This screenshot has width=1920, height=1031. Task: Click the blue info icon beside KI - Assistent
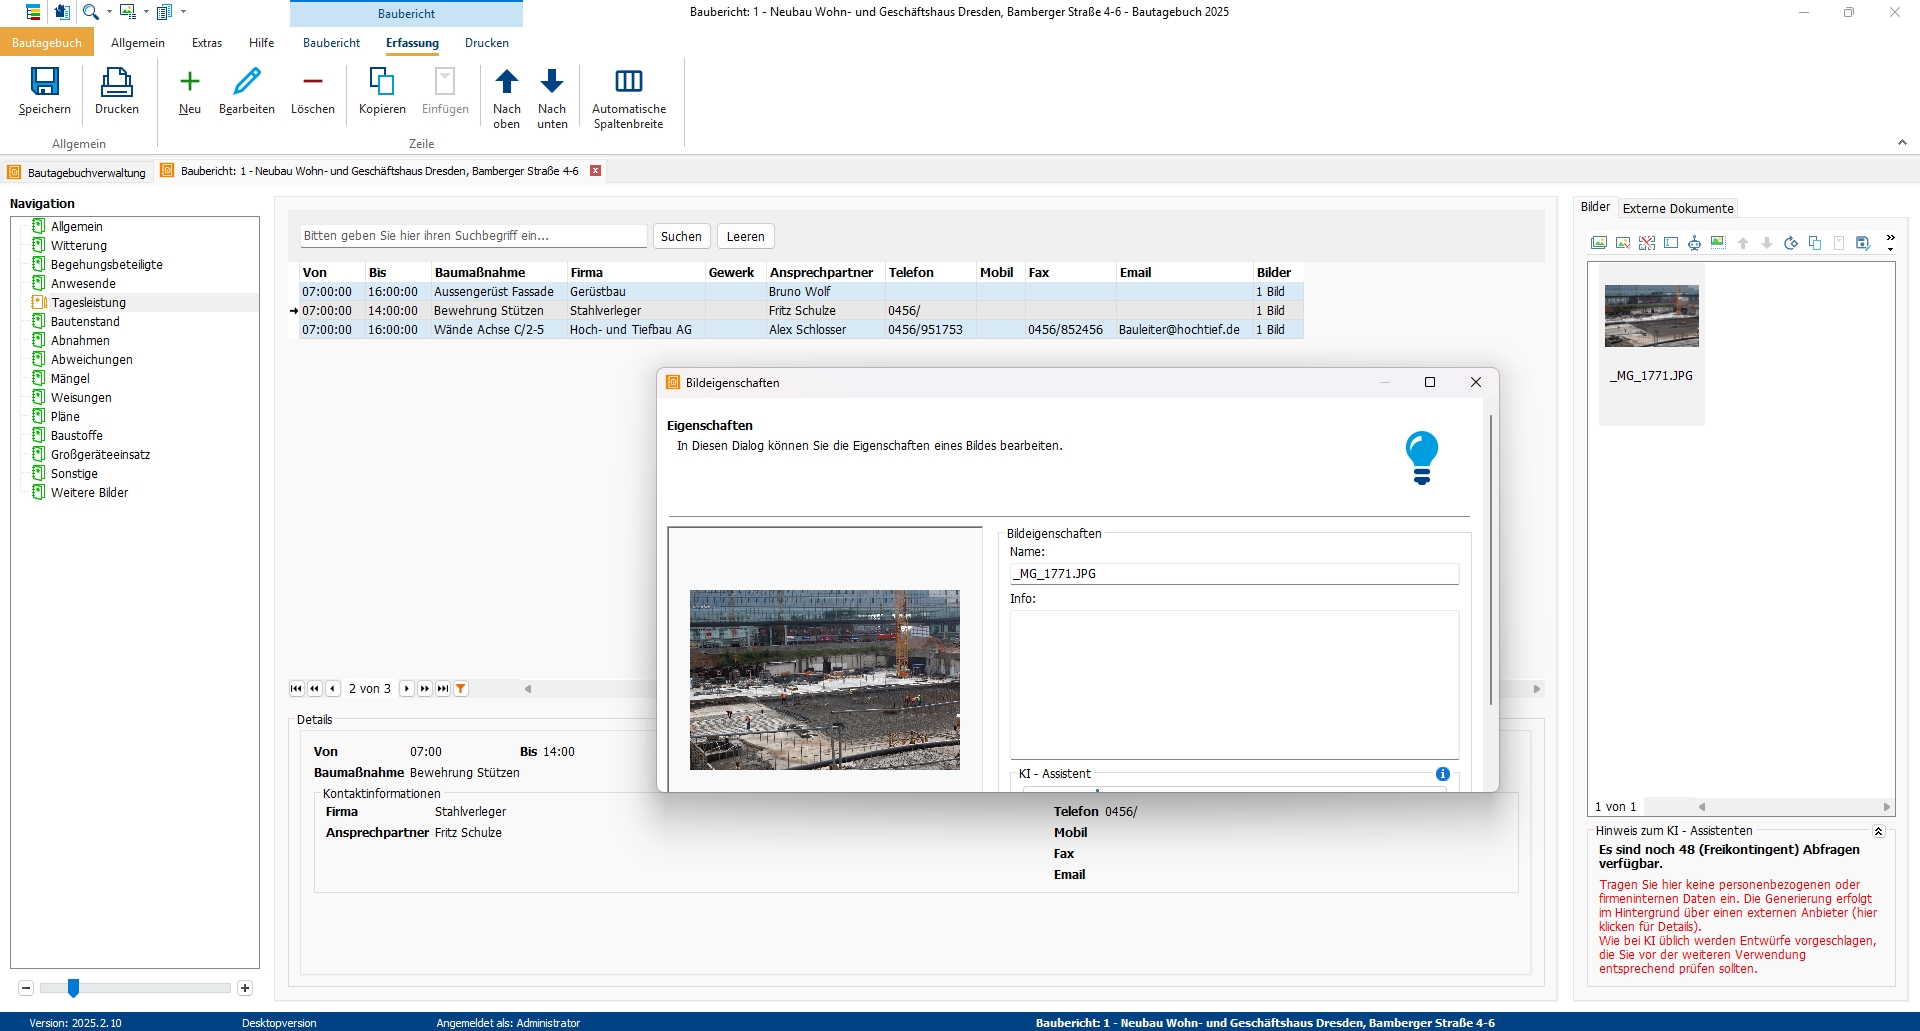[1442, 774]
